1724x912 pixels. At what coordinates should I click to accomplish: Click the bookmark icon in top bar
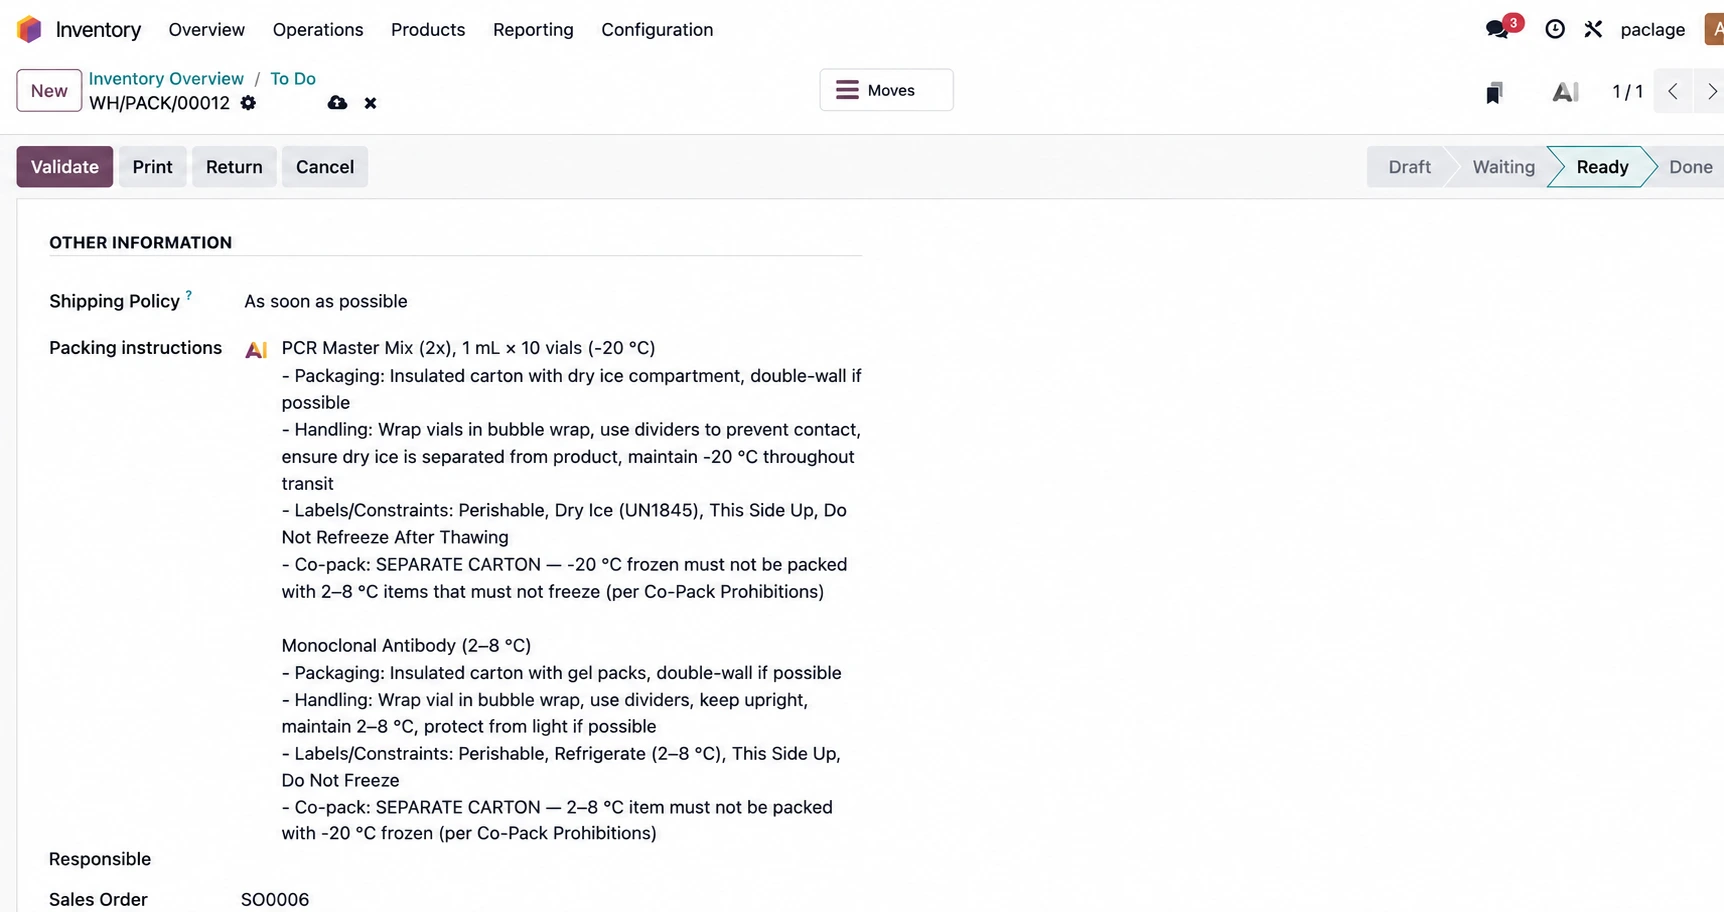[1494, 93]
